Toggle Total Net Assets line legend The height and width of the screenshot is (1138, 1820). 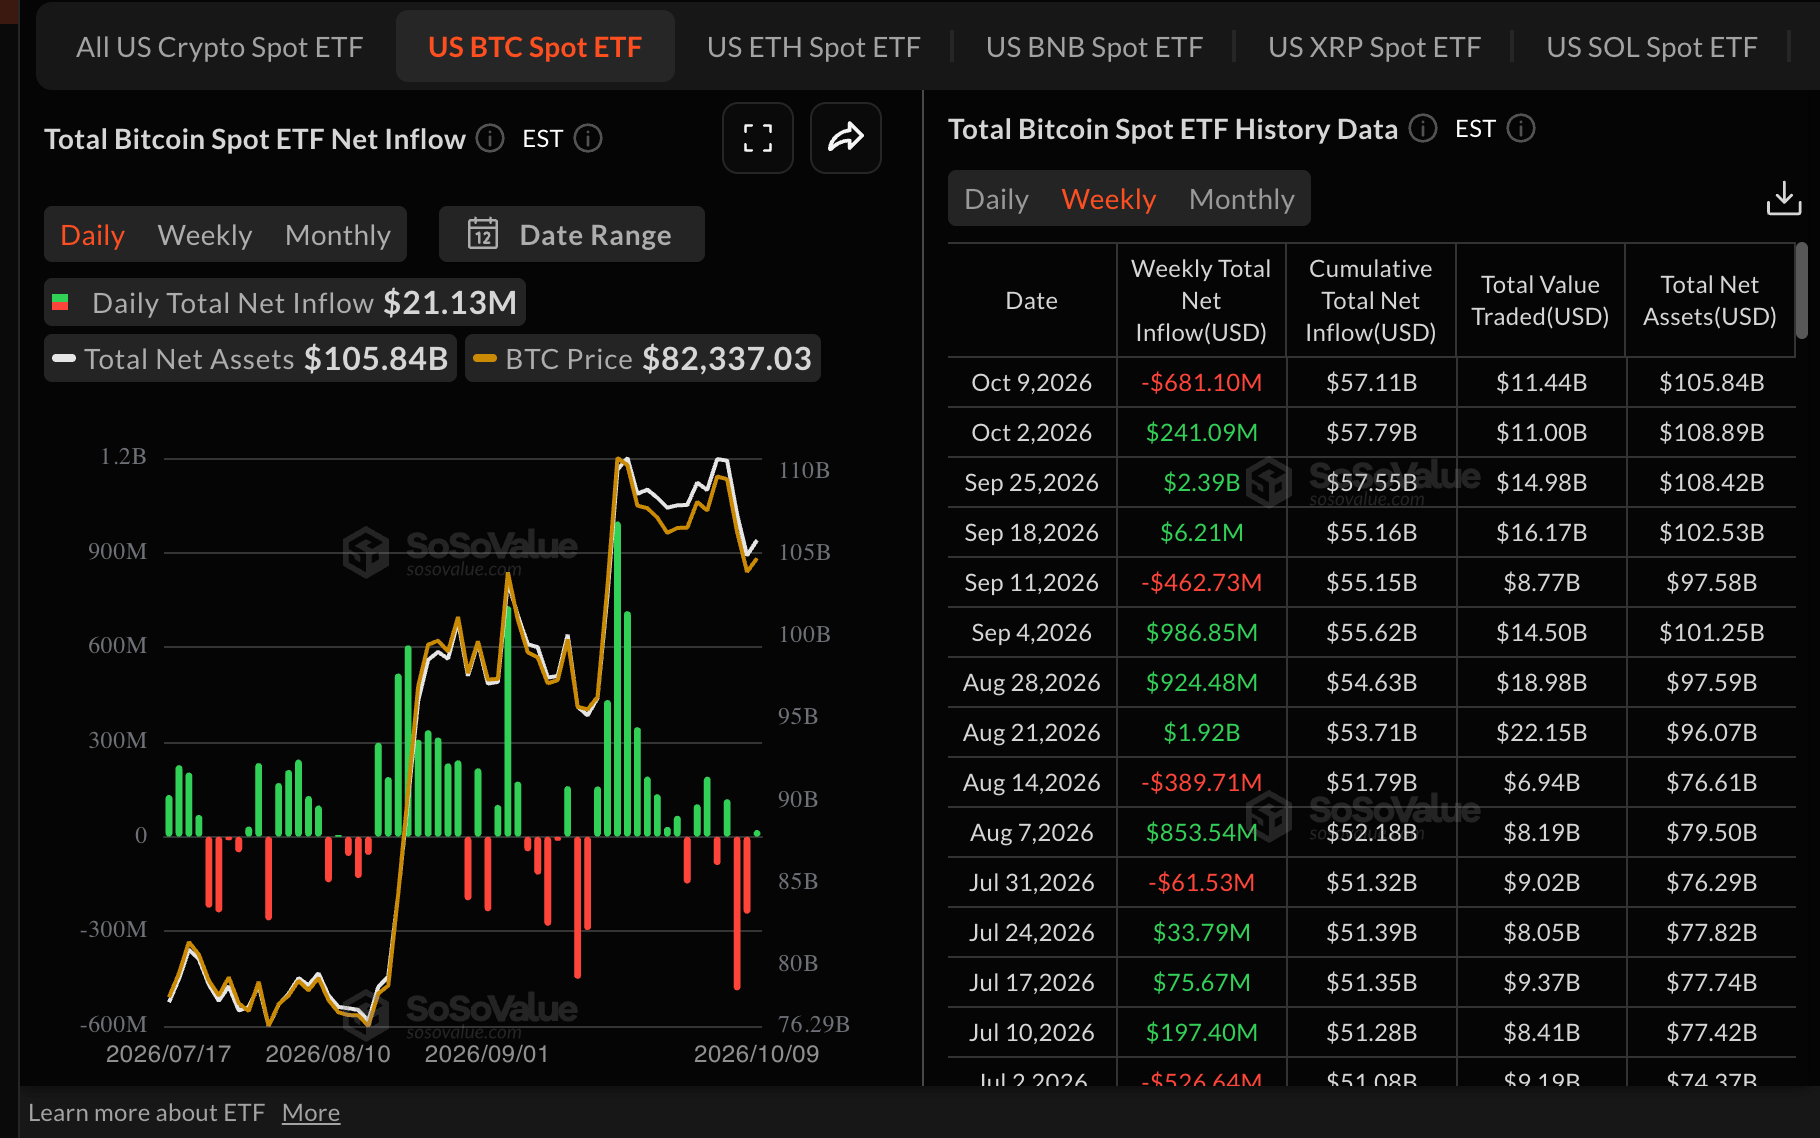[250, 358]
